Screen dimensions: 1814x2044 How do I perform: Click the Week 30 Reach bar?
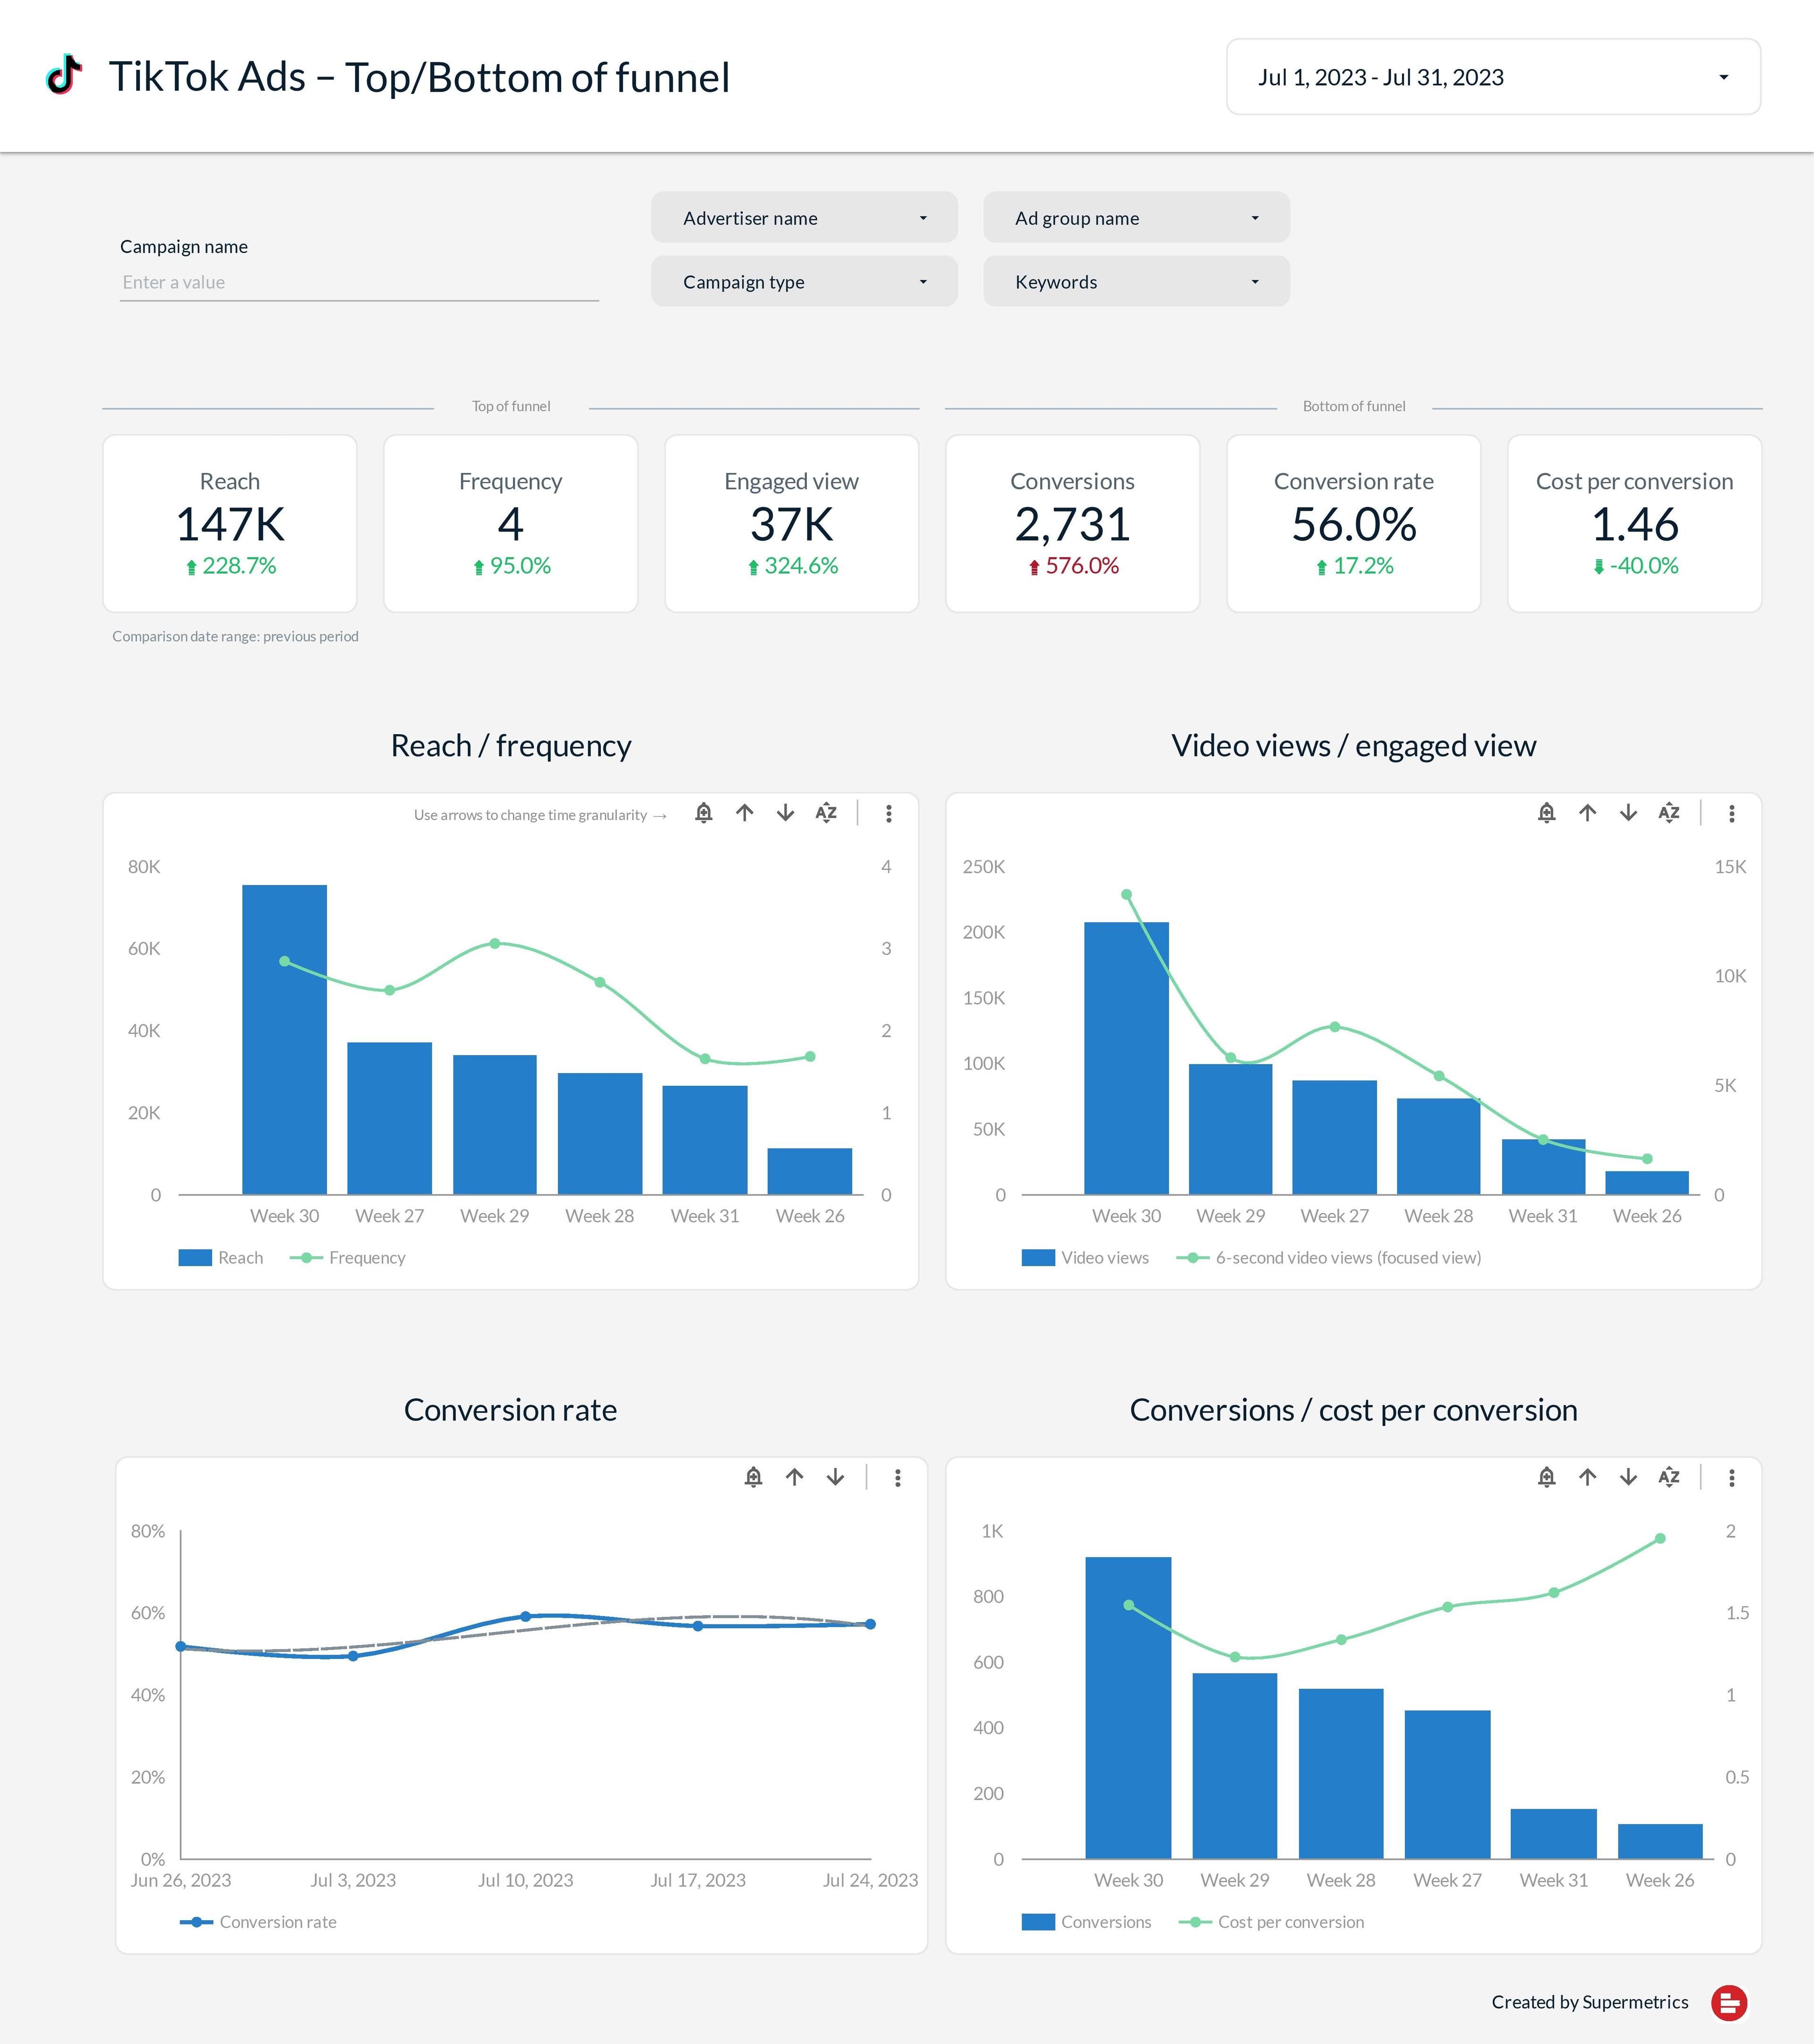coord(284,1040)
